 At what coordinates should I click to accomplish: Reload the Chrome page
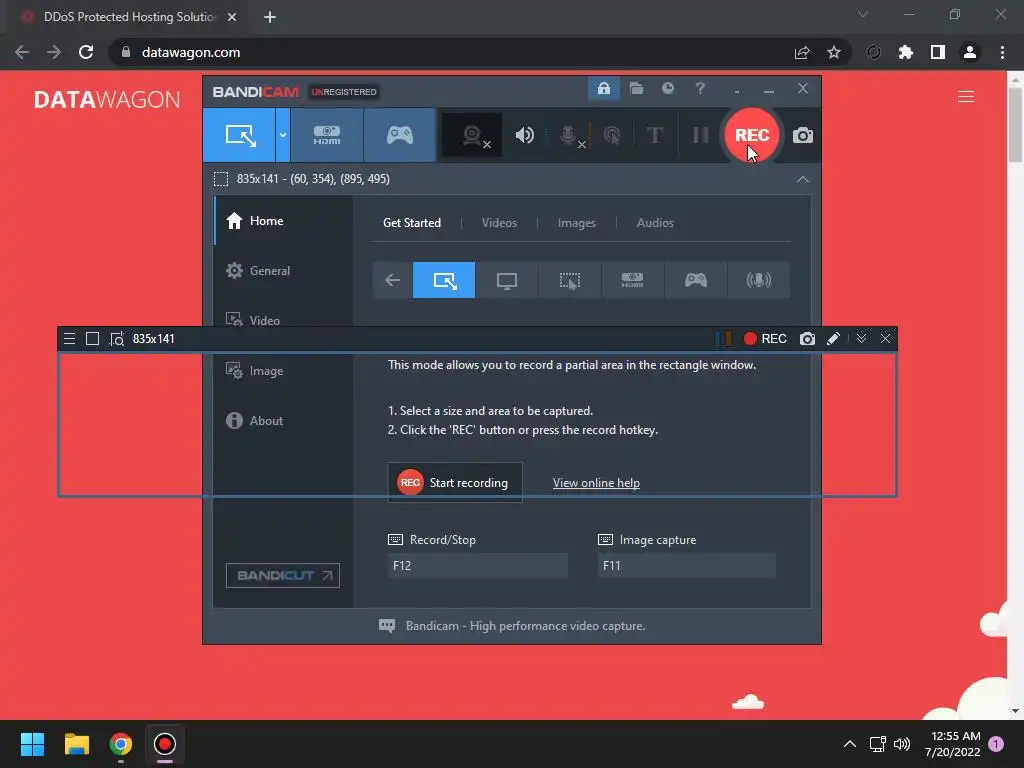[86, 52]
